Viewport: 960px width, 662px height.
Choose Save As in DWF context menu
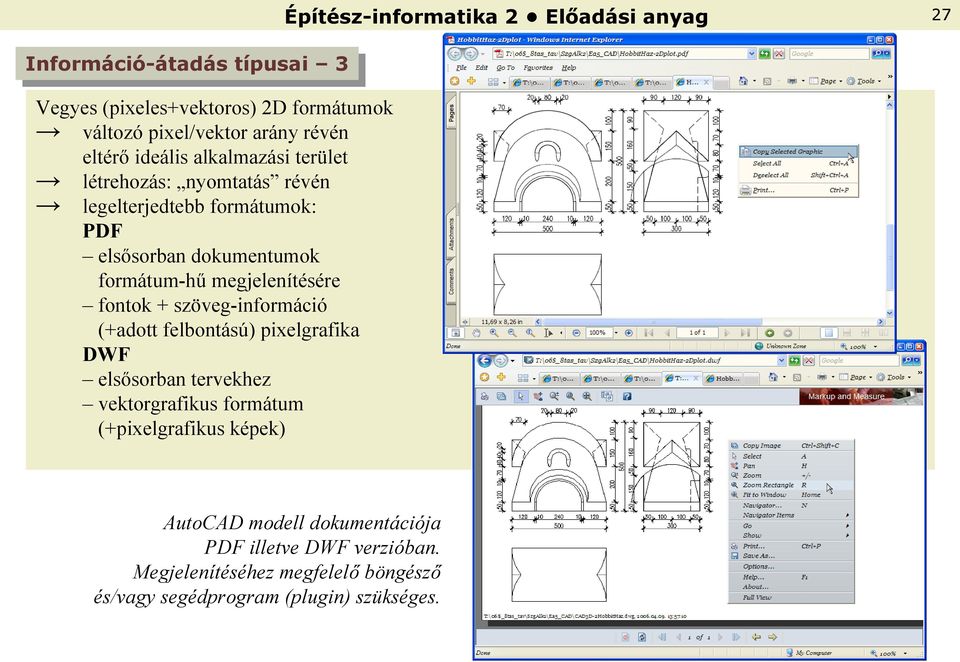[x=790, y=556]
